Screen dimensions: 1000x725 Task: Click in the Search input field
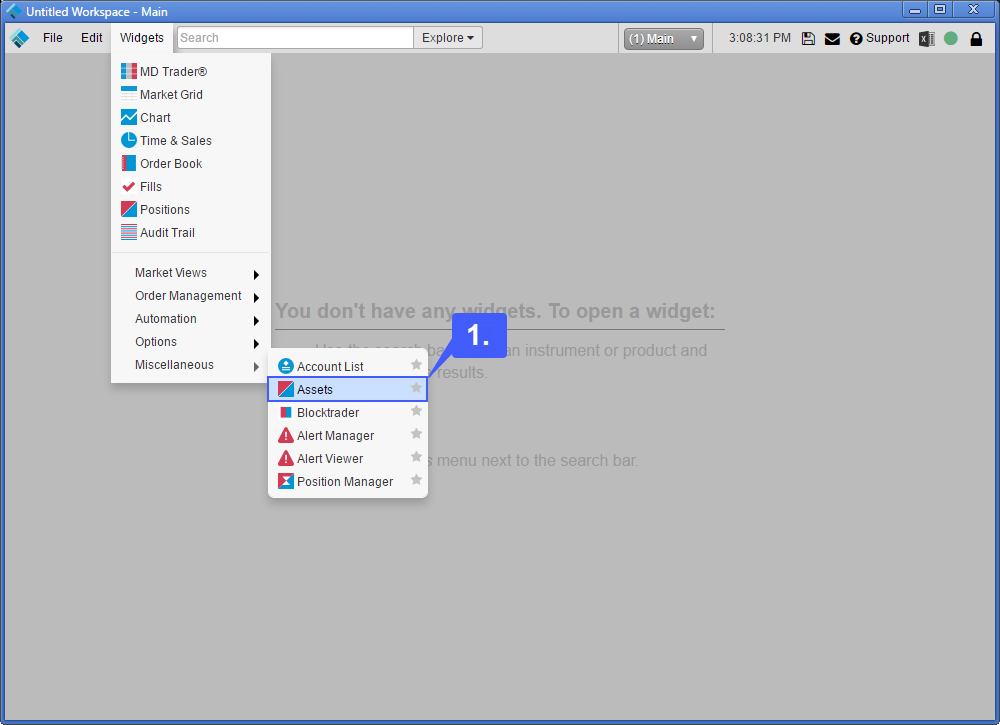point(295,38)
